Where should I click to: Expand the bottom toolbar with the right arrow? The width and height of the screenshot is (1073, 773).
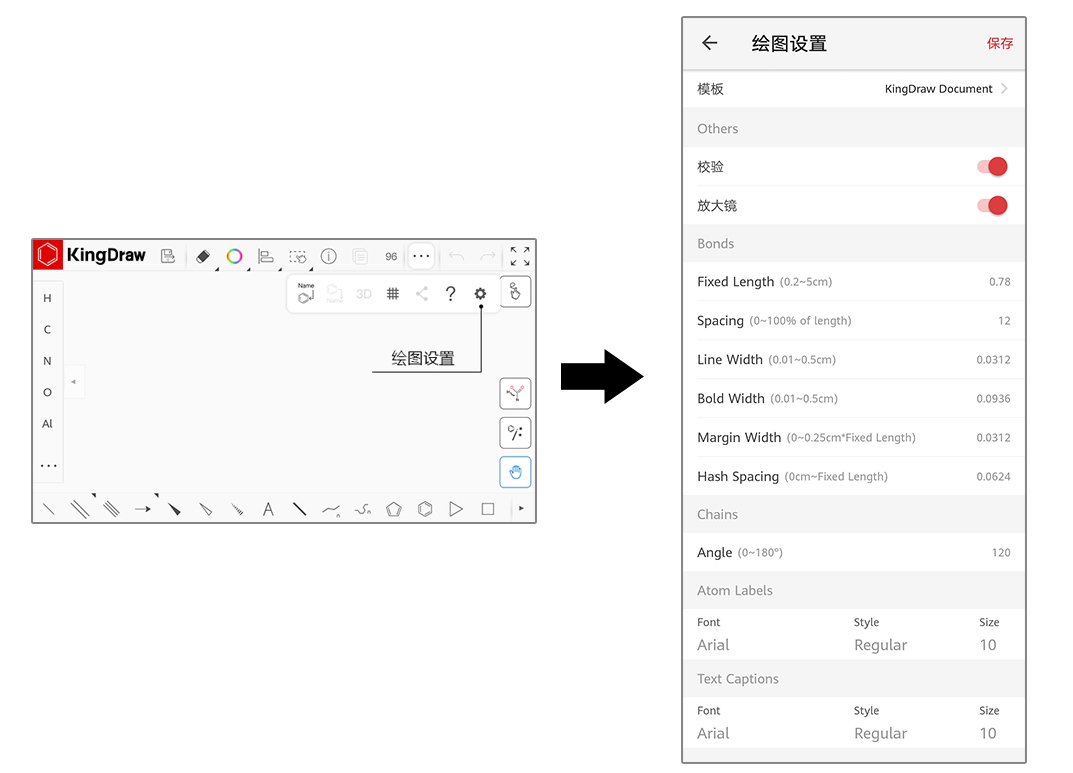(521, 508)
